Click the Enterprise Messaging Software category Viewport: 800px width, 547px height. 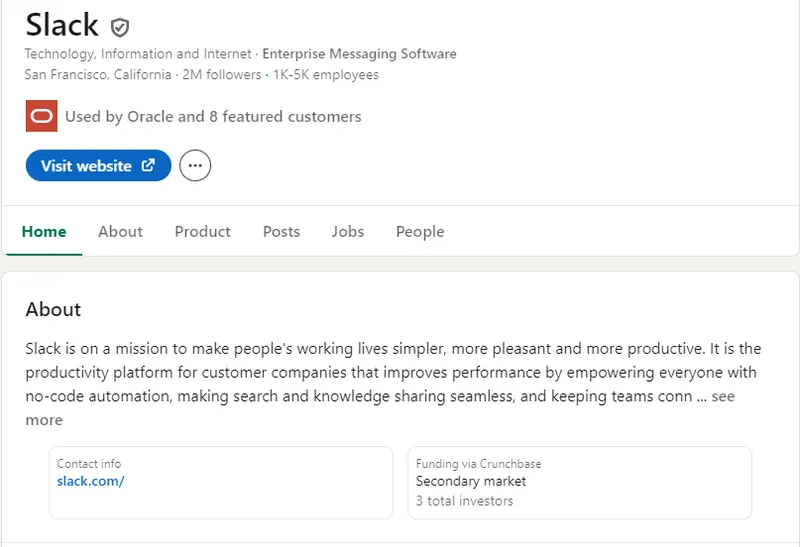(x=359, y=54)
